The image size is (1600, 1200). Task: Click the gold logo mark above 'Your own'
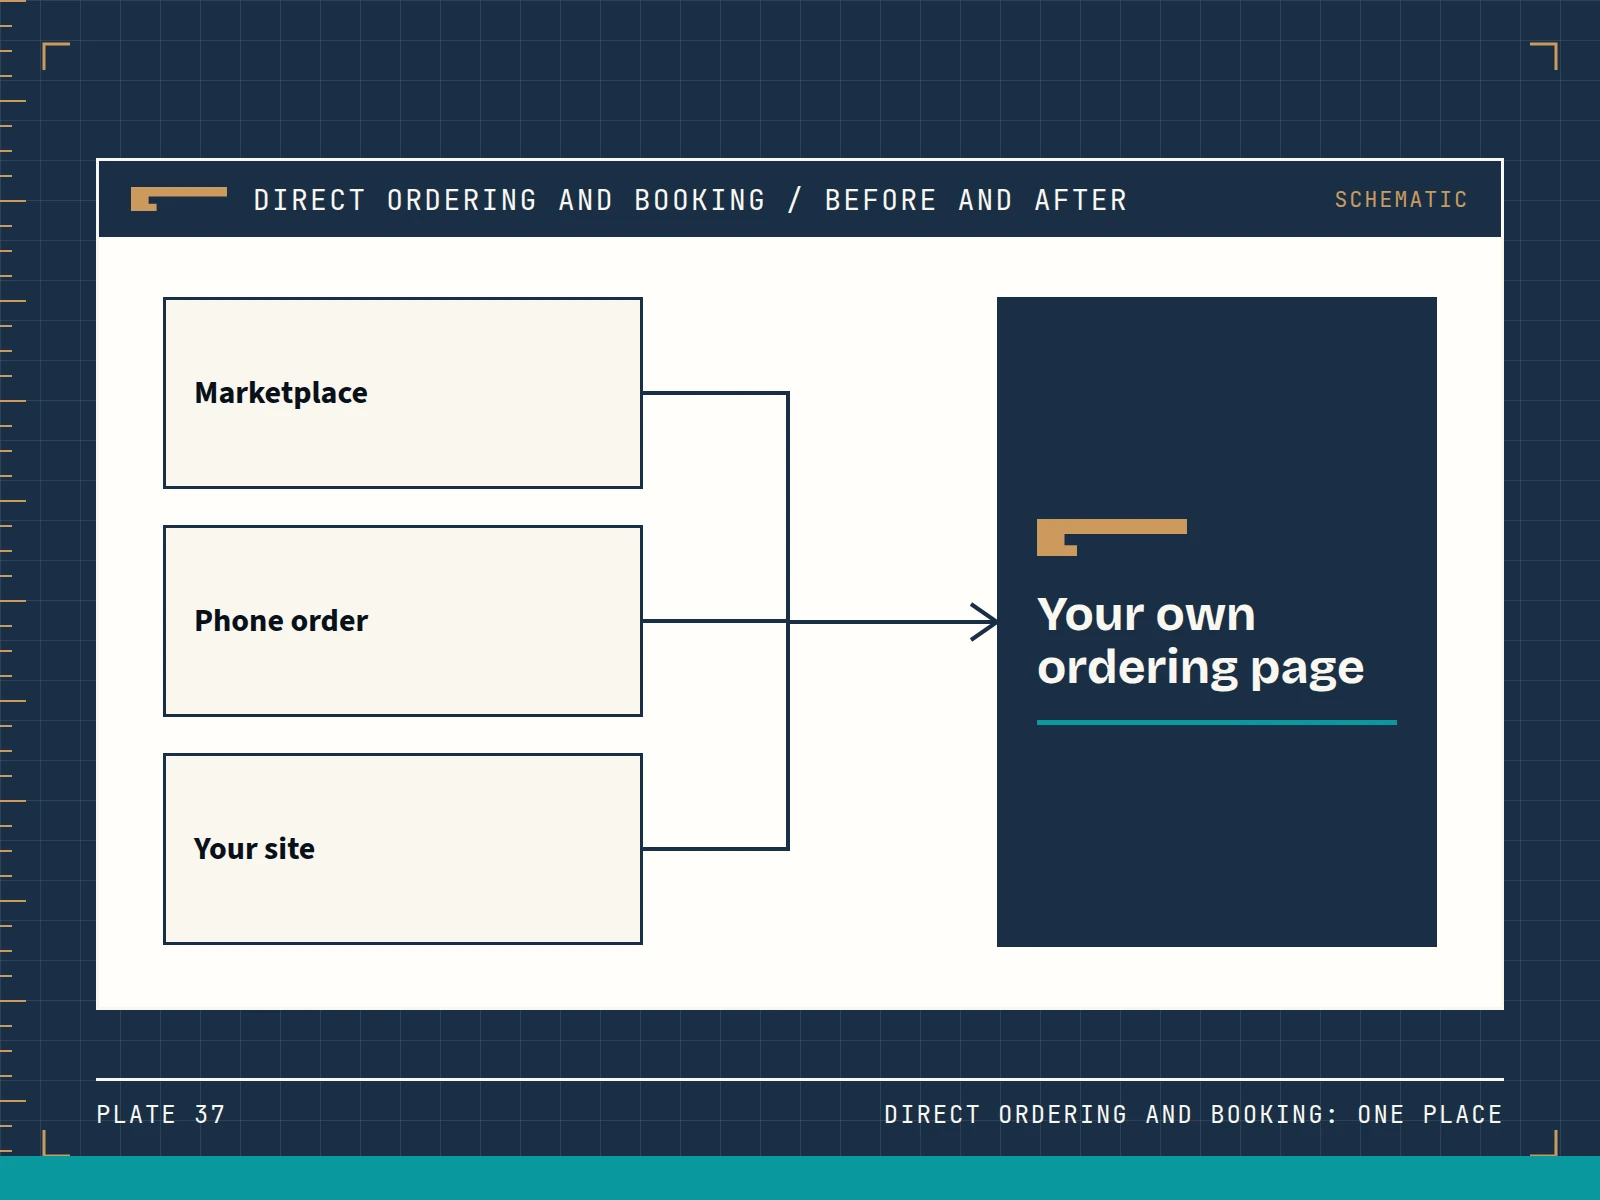click(x=1112, y=537)
